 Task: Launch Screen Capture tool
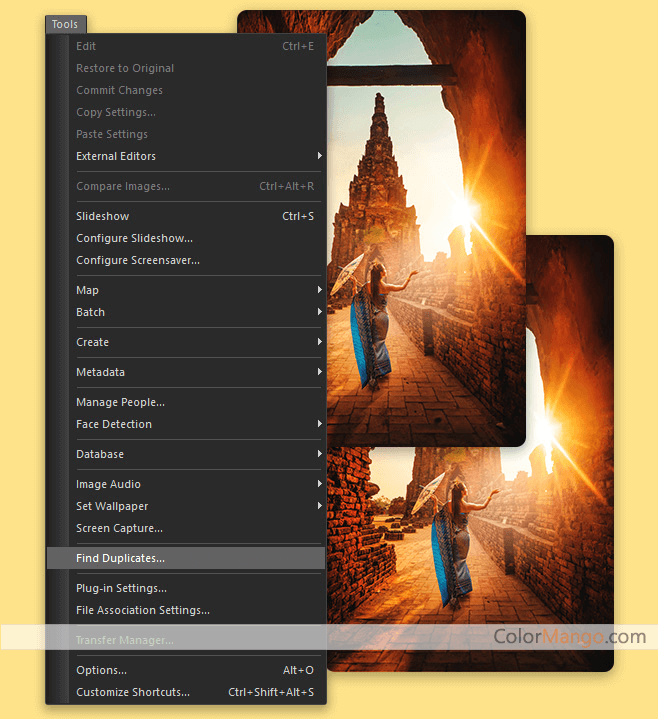(x=119, y=528)
